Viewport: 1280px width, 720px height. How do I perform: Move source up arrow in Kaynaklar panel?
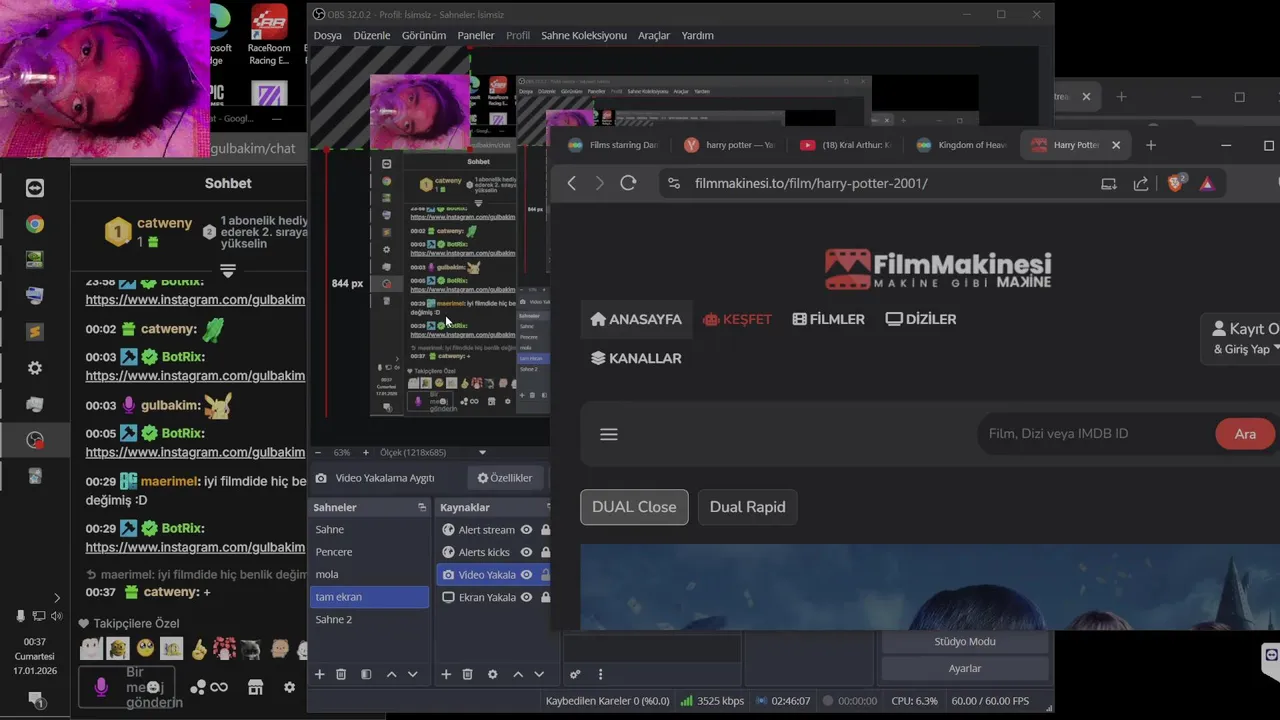coord(518,675)
